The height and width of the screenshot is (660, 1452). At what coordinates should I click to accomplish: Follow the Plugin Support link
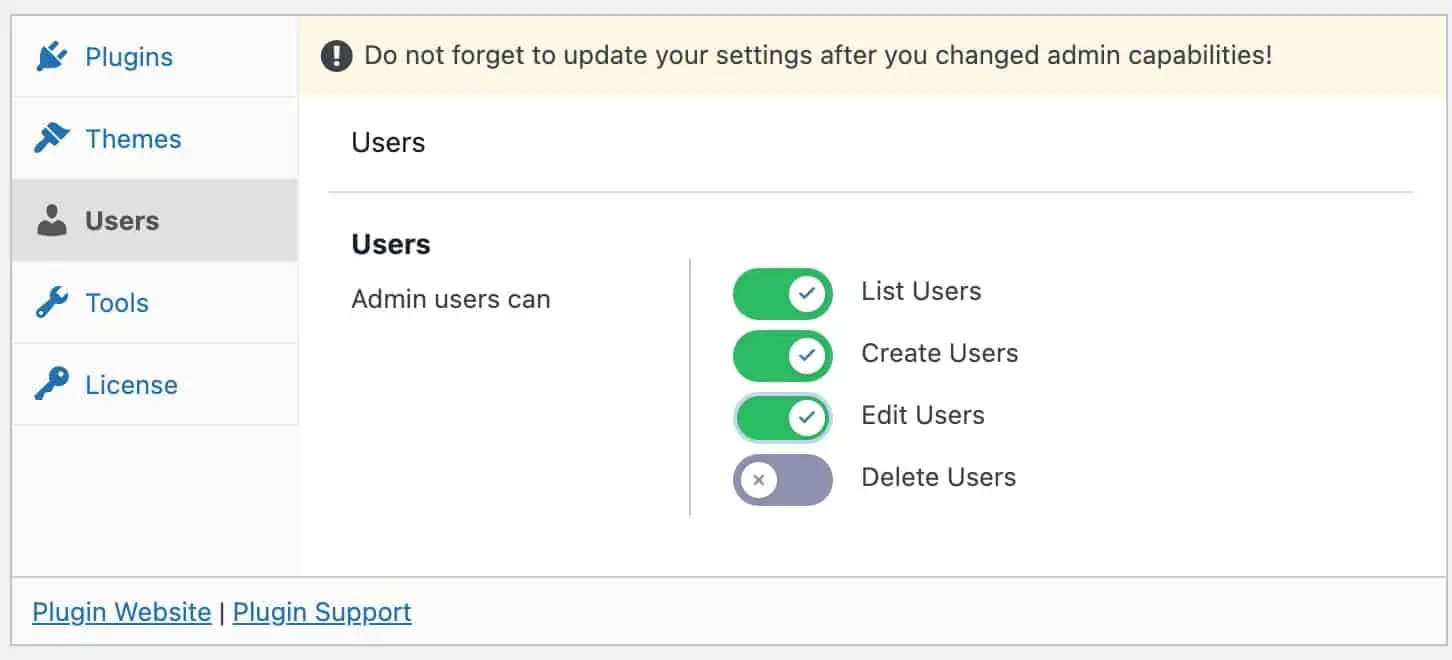[322, 612]
